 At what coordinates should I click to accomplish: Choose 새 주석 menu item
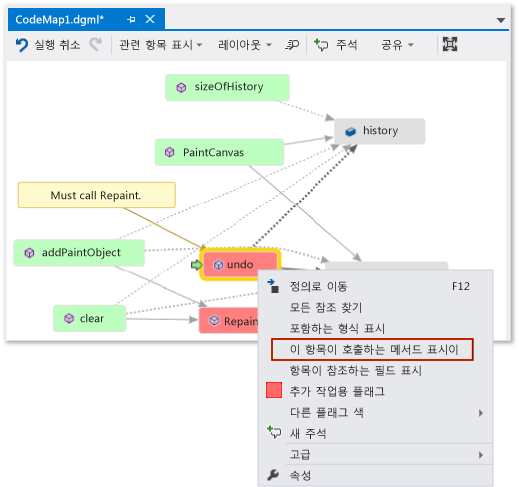pyautogui.click(x=376, y=433)
